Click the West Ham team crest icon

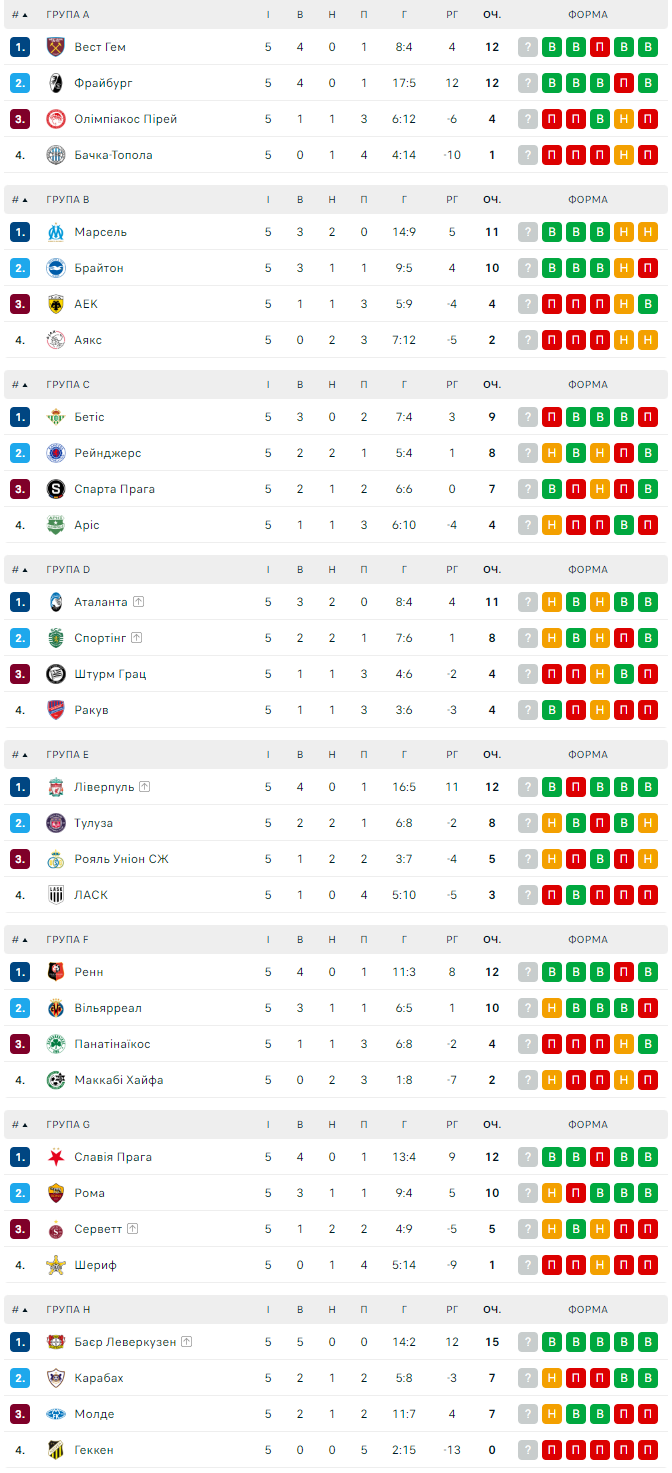coord(56,47)
